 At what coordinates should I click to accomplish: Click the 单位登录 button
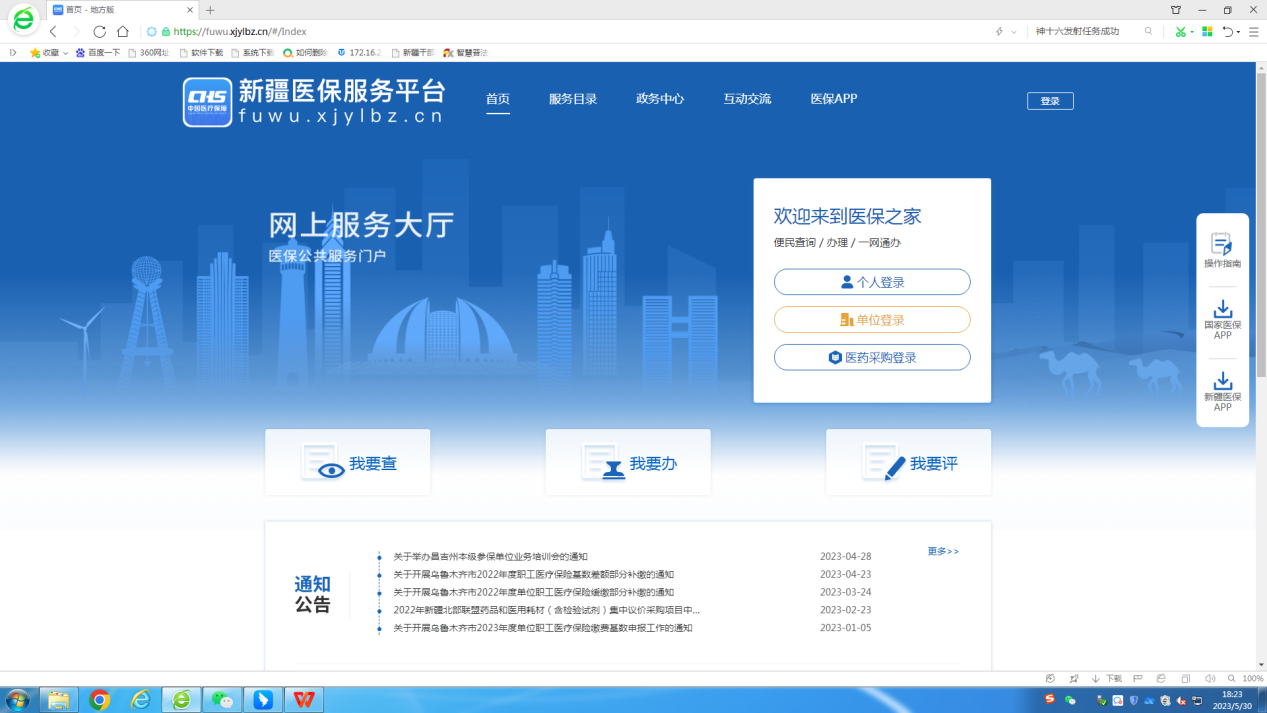(872, 320)
